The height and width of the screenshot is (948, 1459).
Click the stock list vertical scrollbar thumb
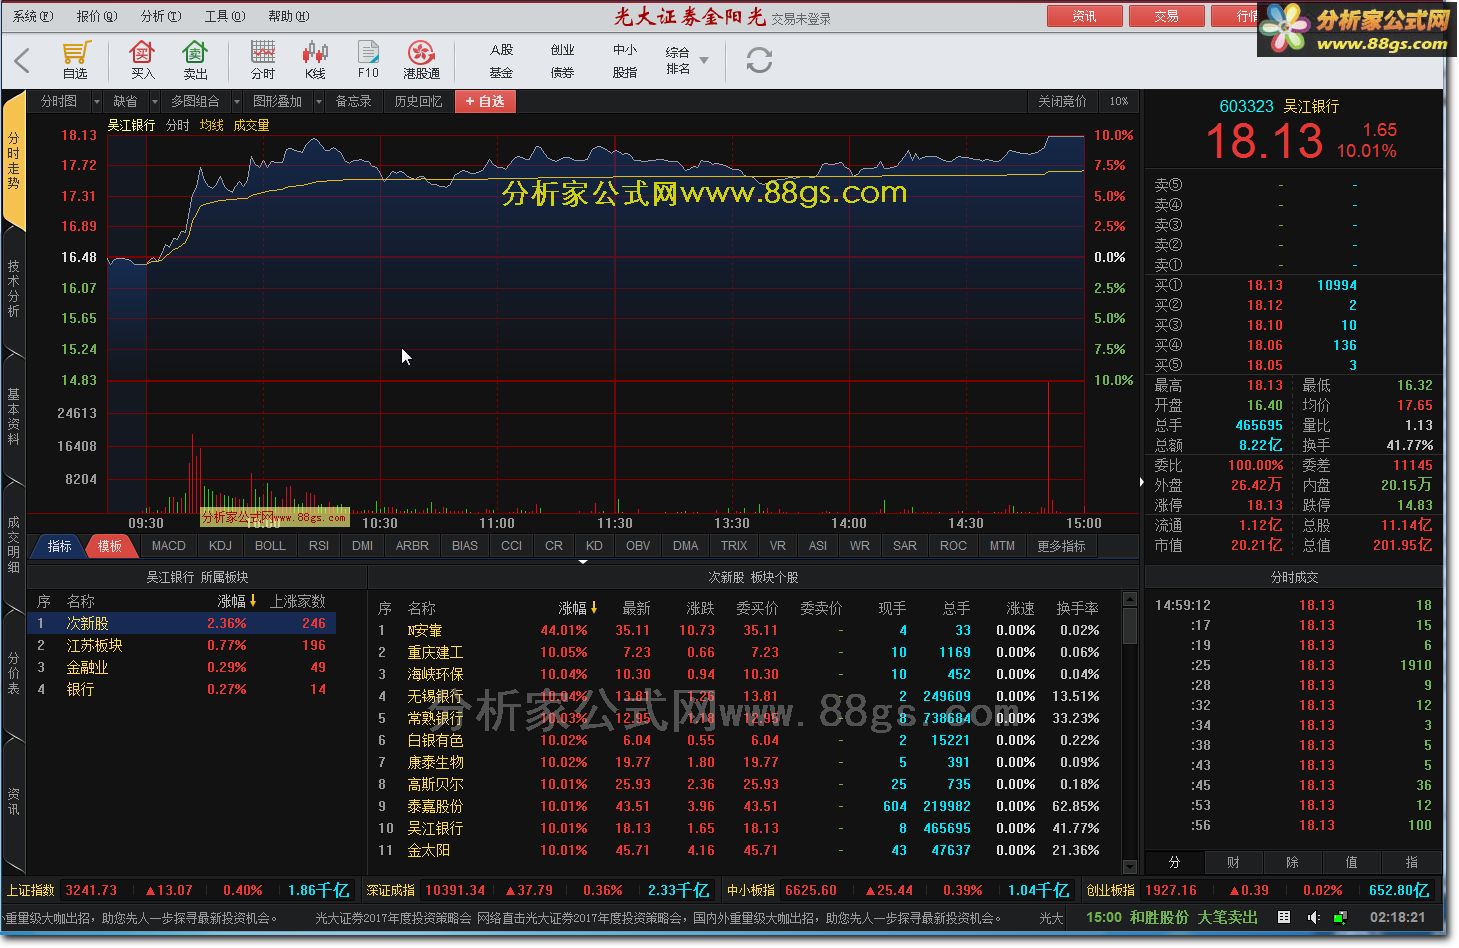(1130, 627)
